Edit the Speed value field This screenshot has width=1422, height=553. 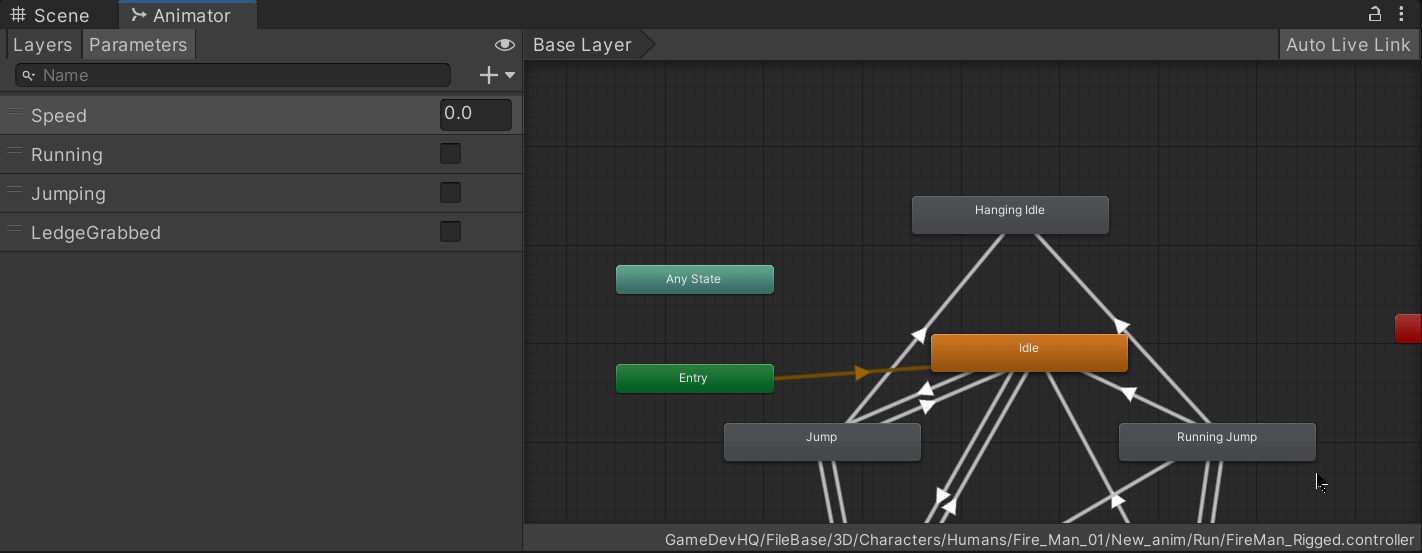click(475, 114)
